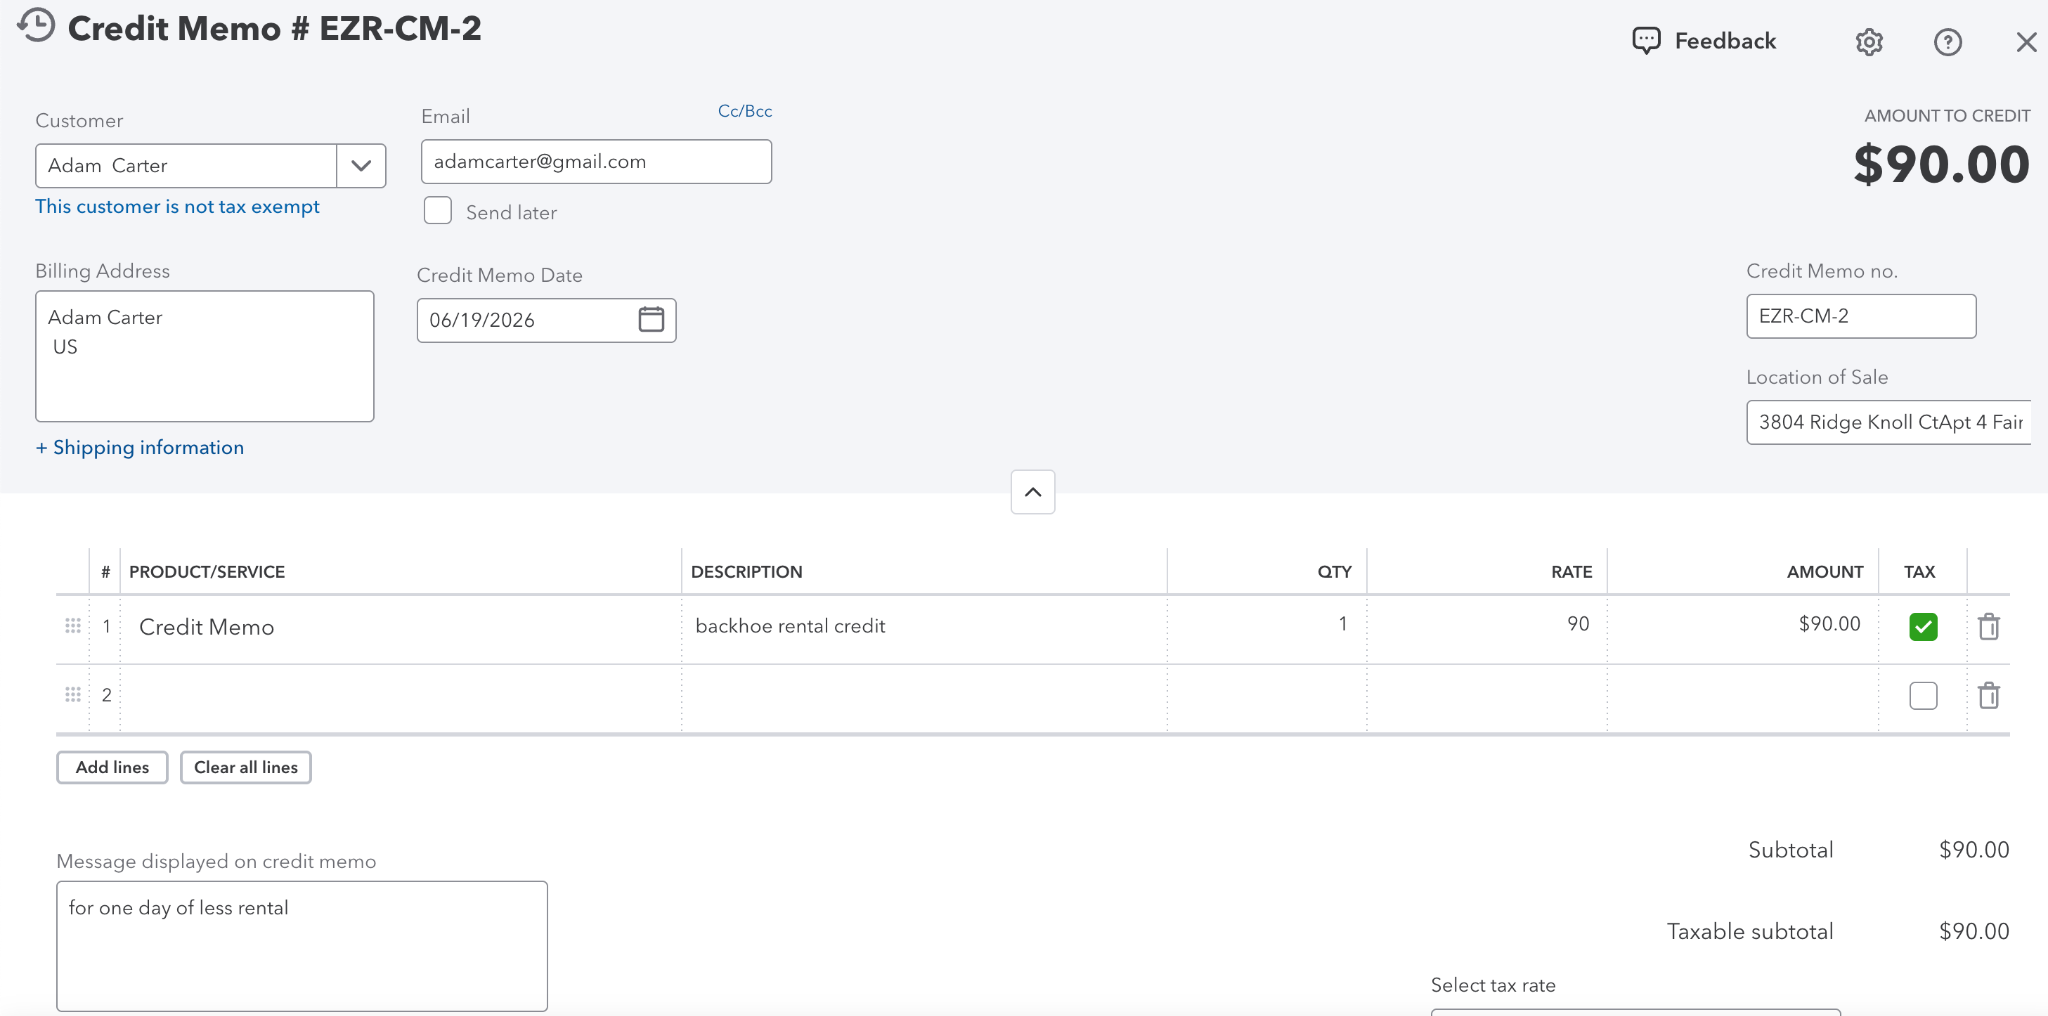Click the Select tax rate label
This screenshot has width=2048, height=1016.
click(1493, 985)
